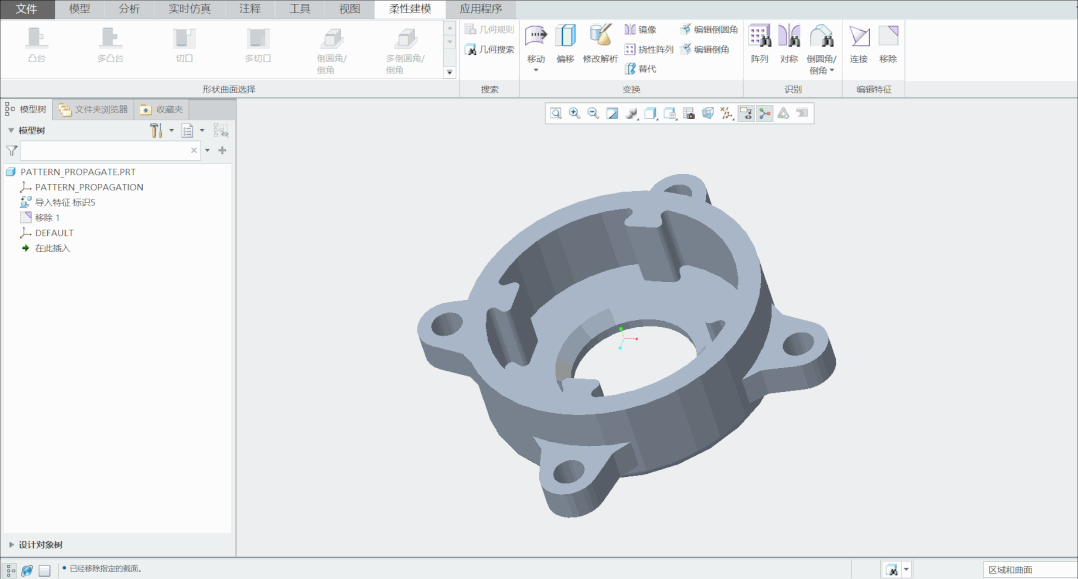
Task: Switch to the 模型 ribbon tab
Action: pos(80,9)
